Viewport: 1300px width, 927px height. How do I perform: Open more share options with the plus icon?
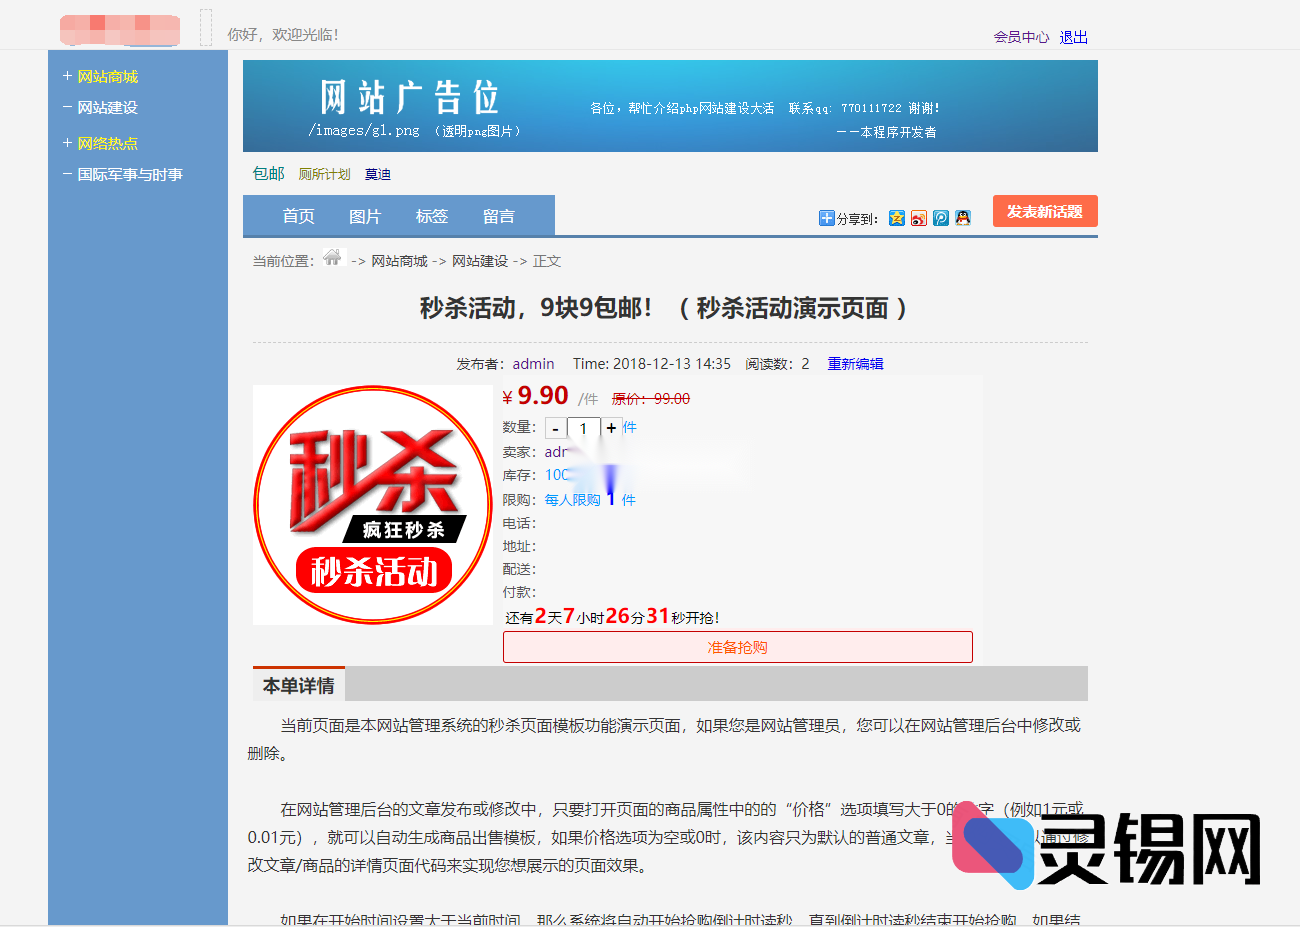[826, 217]
